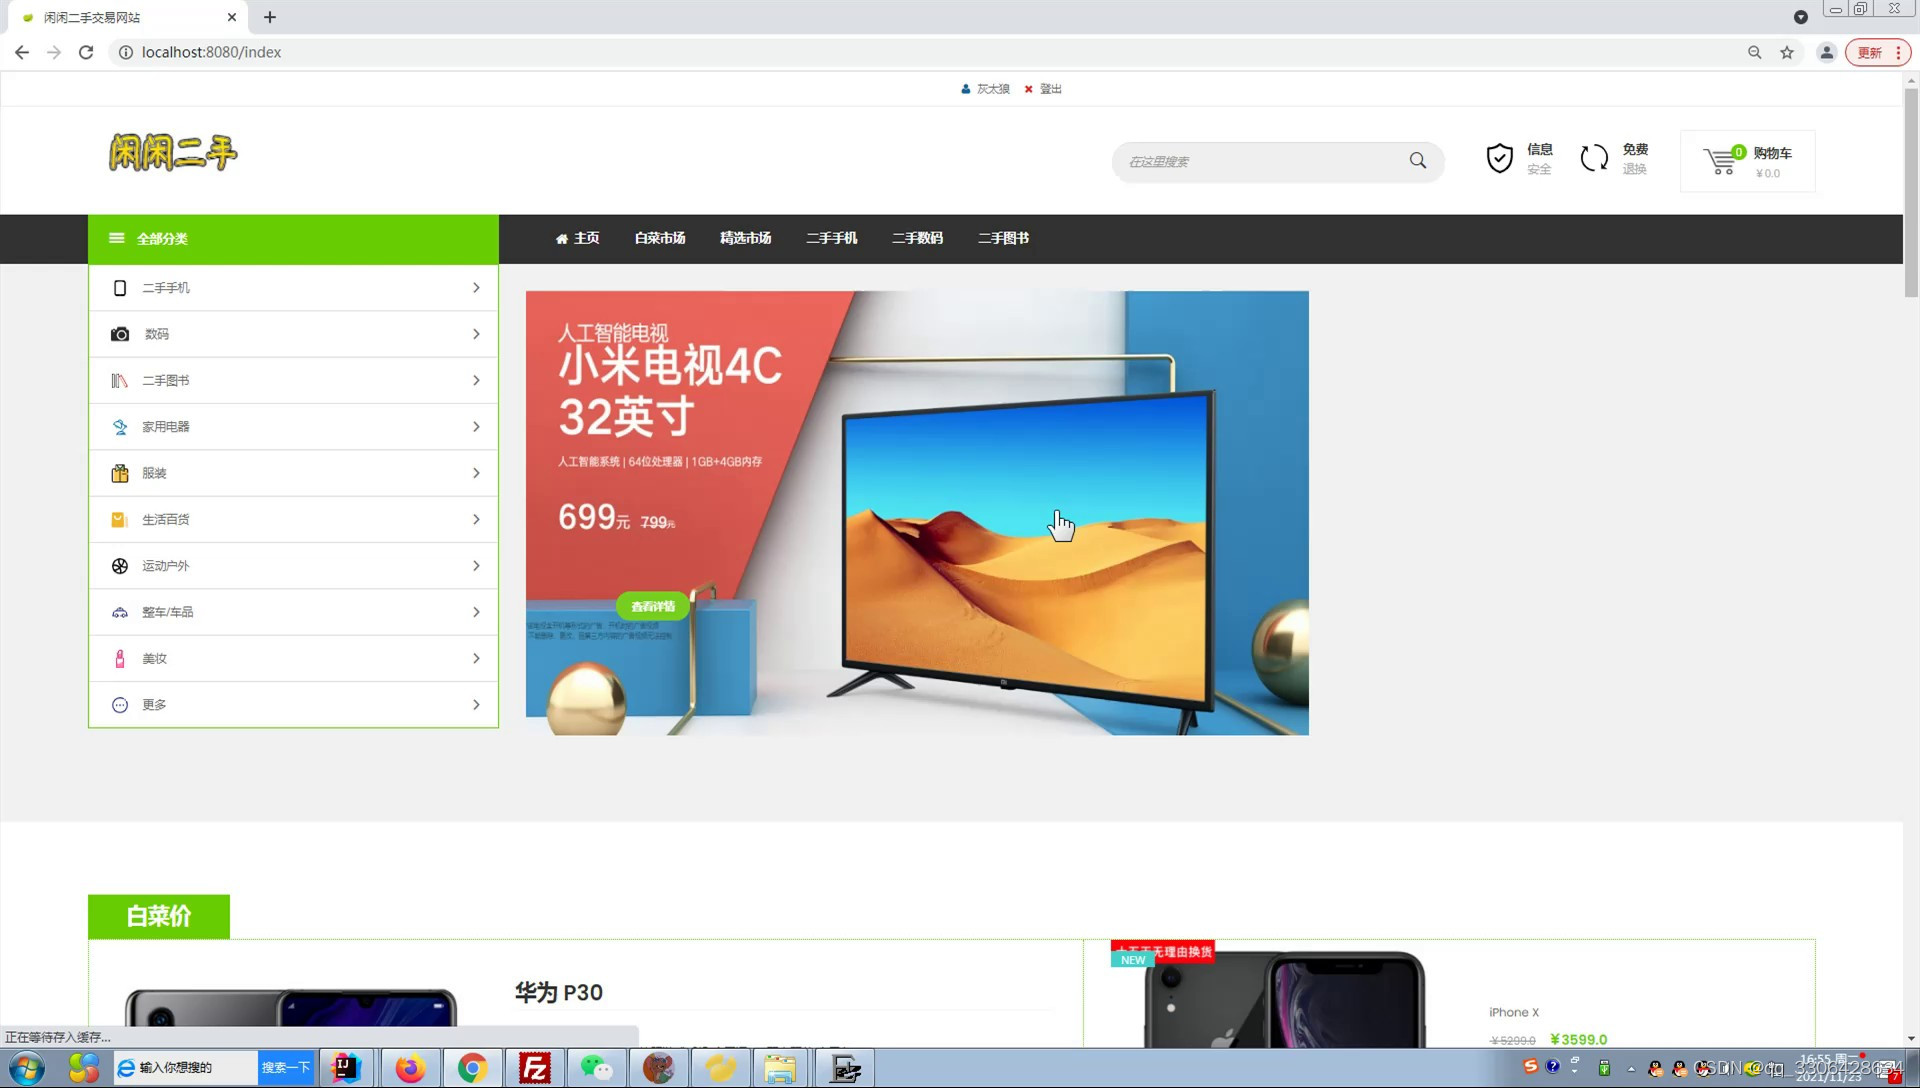Click the search magnifier icon
Screen dimensions: 1920x1088
pos(1418,161)
